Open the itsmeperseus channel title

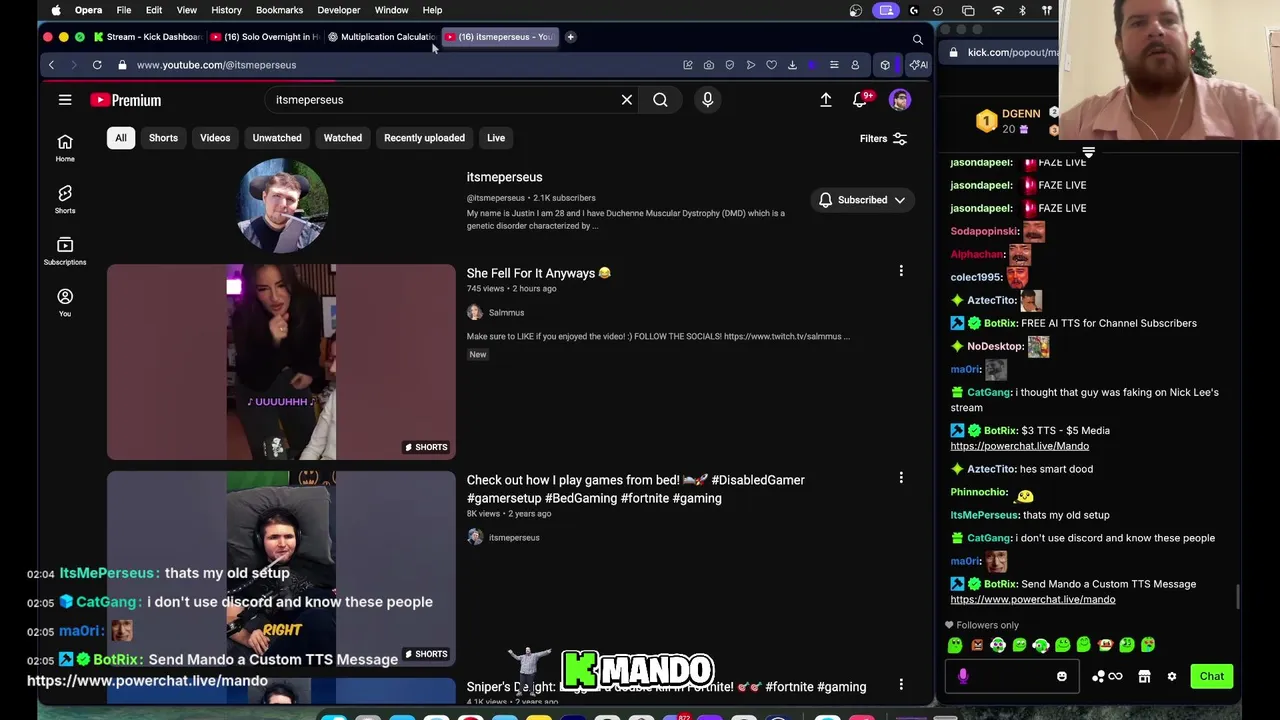point(504,177)
